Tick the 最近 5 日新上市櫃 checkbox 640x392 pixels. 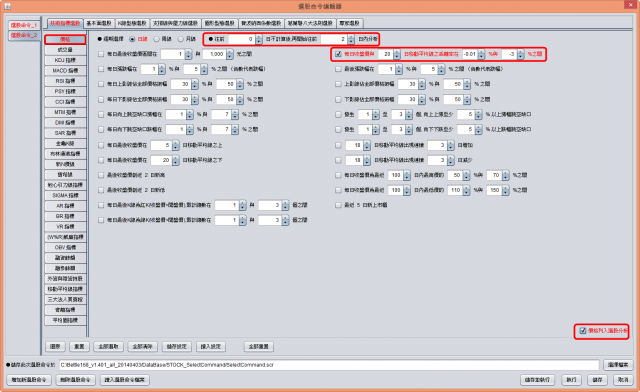338,205
